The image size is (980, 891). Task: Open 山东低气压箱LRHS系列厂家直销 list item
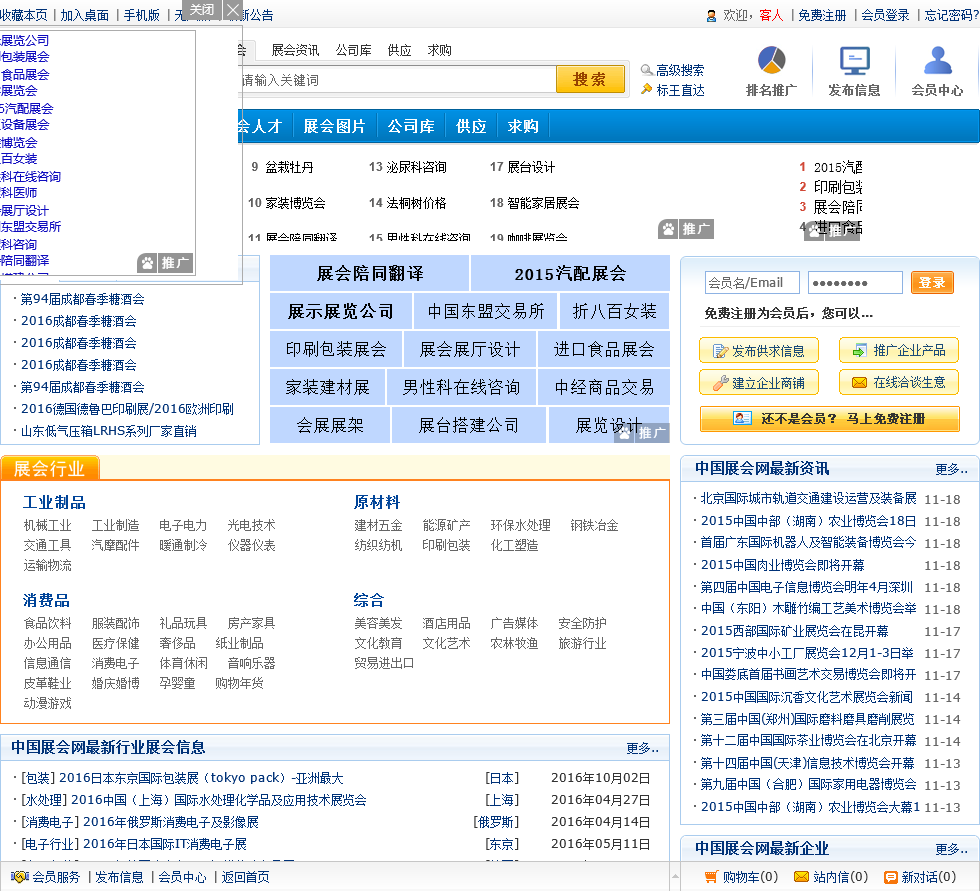point(109,431)
